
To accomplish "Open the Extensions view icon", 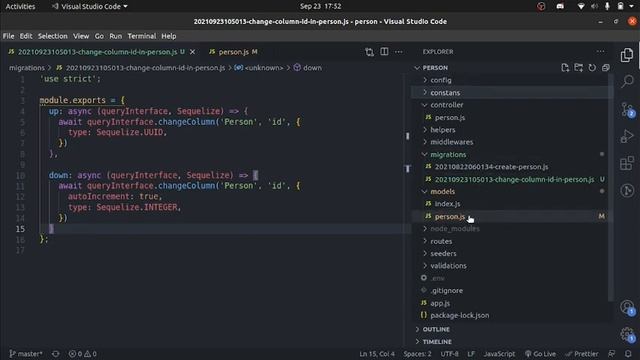I will 627,163.
